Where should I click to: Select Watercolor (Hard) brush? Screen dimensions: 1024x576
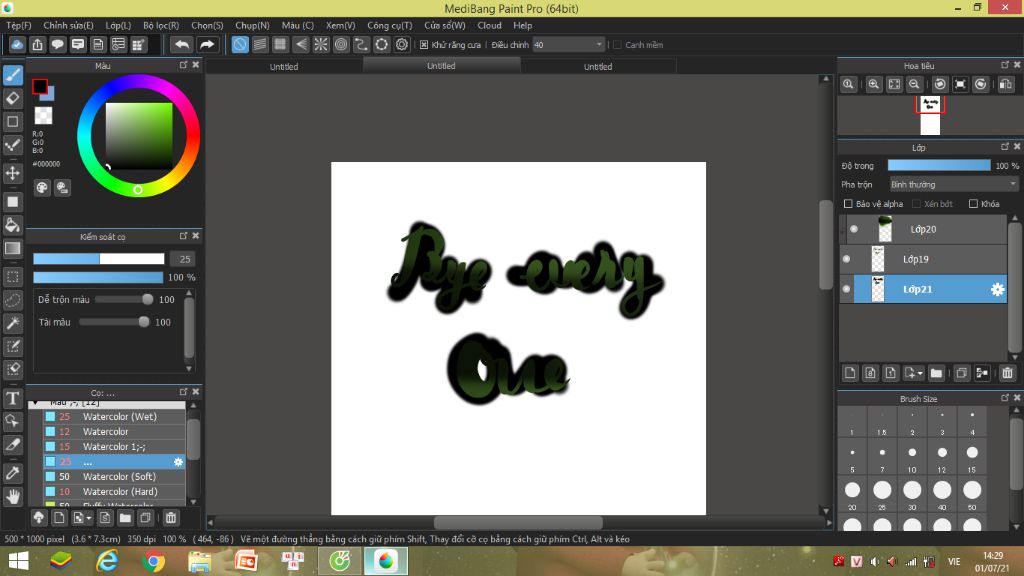pyautogui.click(x=115, y=492)
